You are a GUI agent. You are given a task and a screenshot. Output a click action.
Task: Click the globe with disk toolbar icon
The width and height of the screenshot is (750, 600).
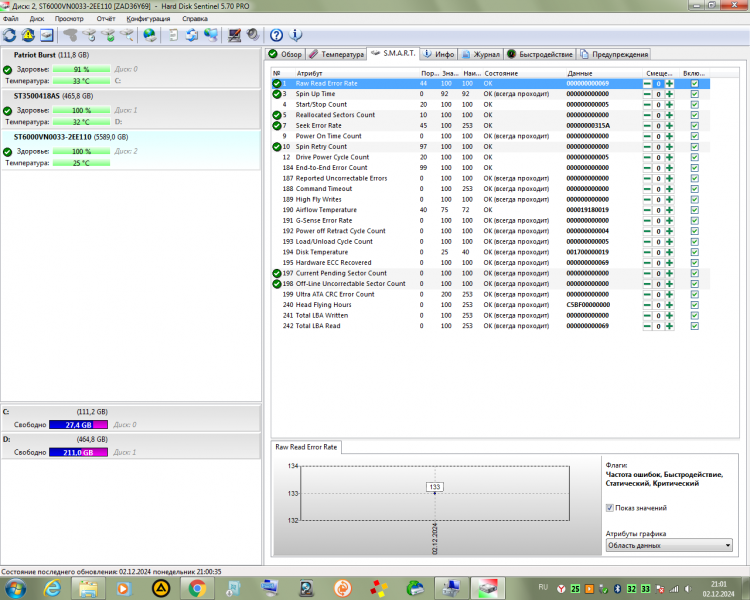pyautogui.click(x=150, y=35)
